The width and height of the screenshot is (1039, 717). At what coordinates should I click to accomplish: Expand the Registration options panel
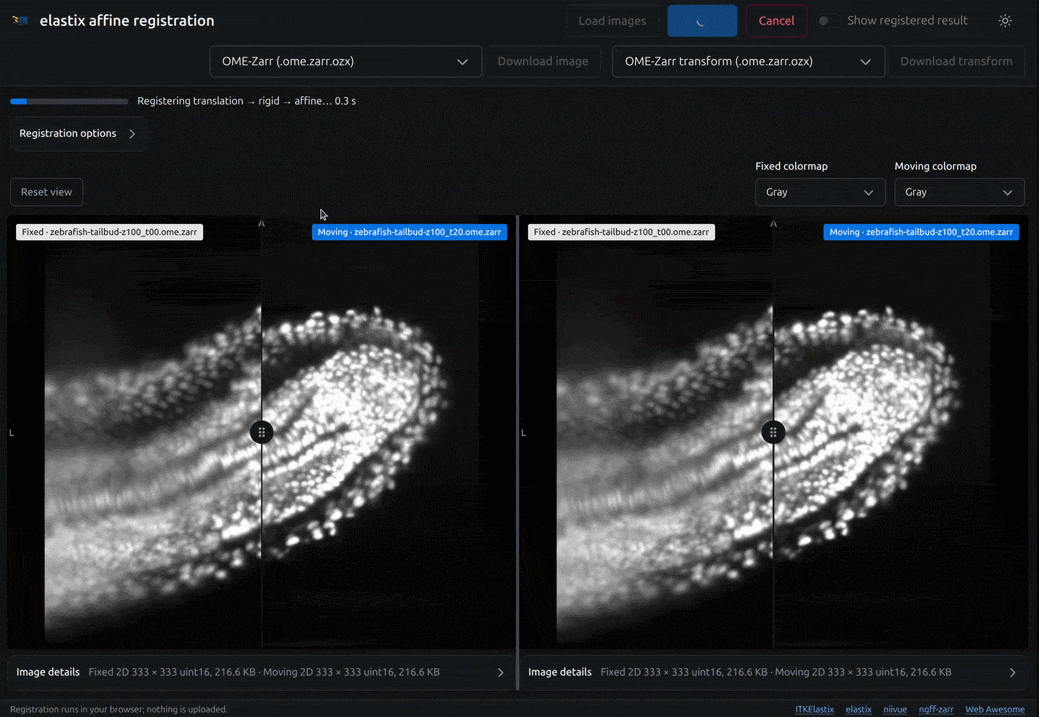point(78,133)
